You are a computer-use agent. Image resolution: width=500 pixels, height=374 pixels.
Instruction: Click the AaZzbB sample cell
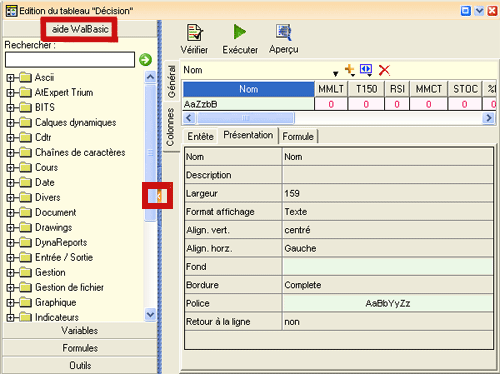249,104
